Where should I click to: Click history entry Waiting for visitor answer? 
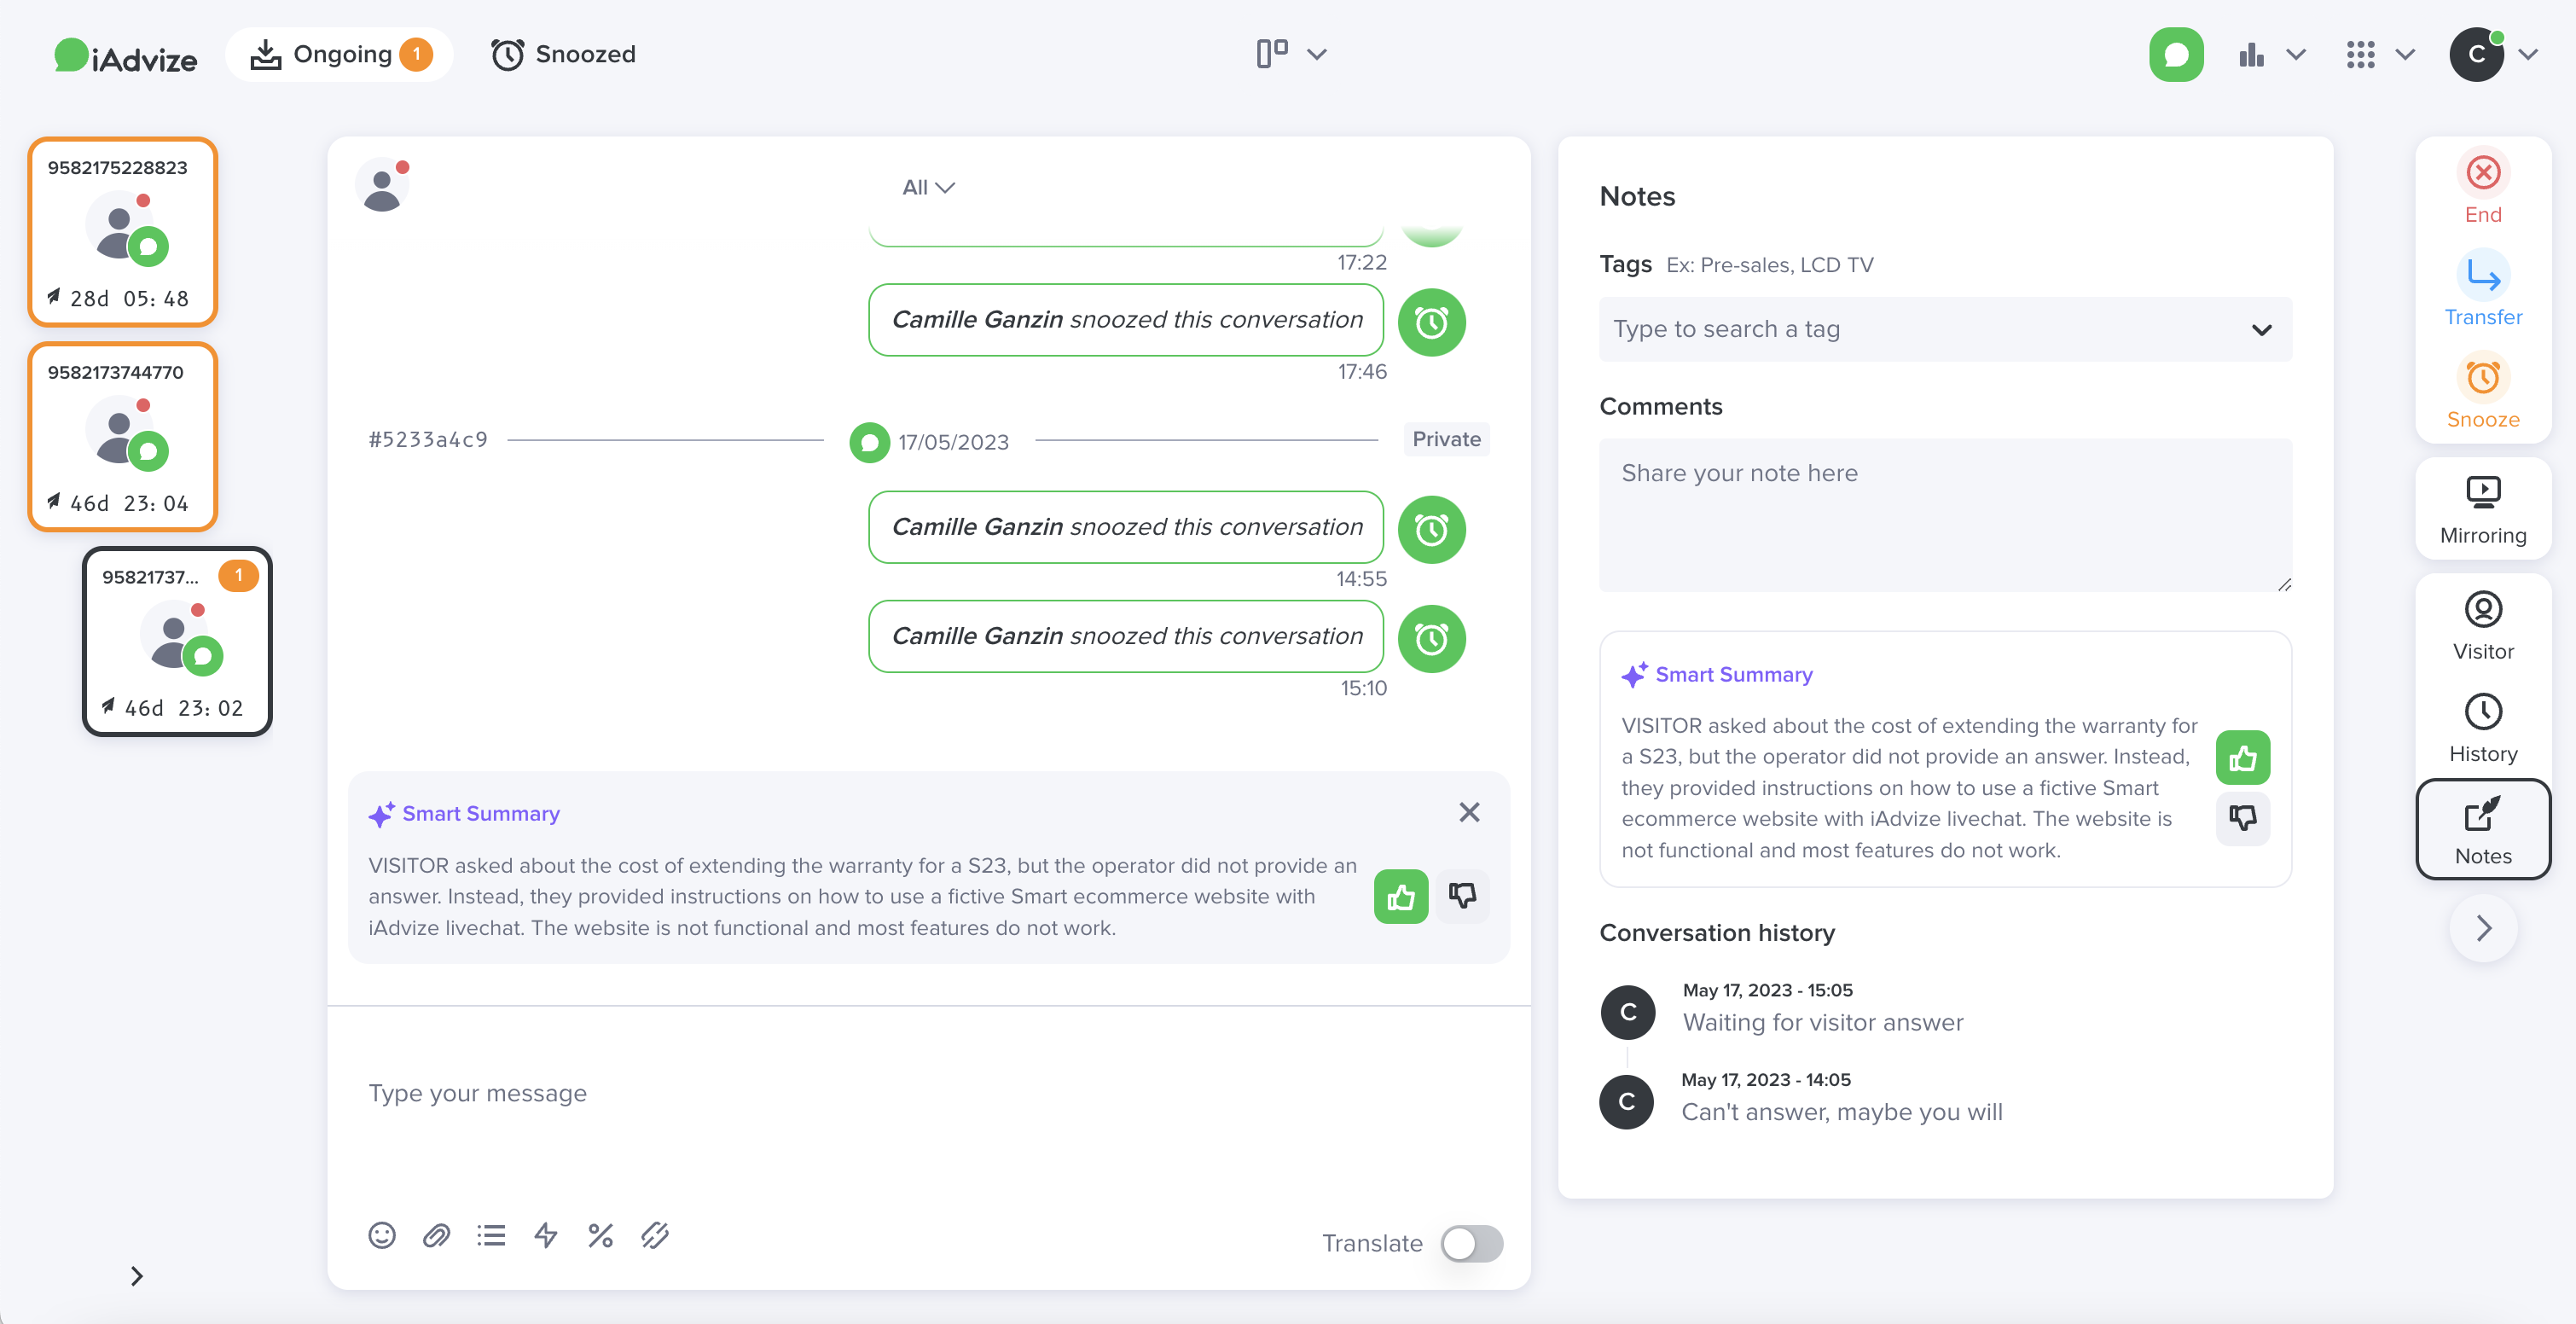coord(1822,1022)
